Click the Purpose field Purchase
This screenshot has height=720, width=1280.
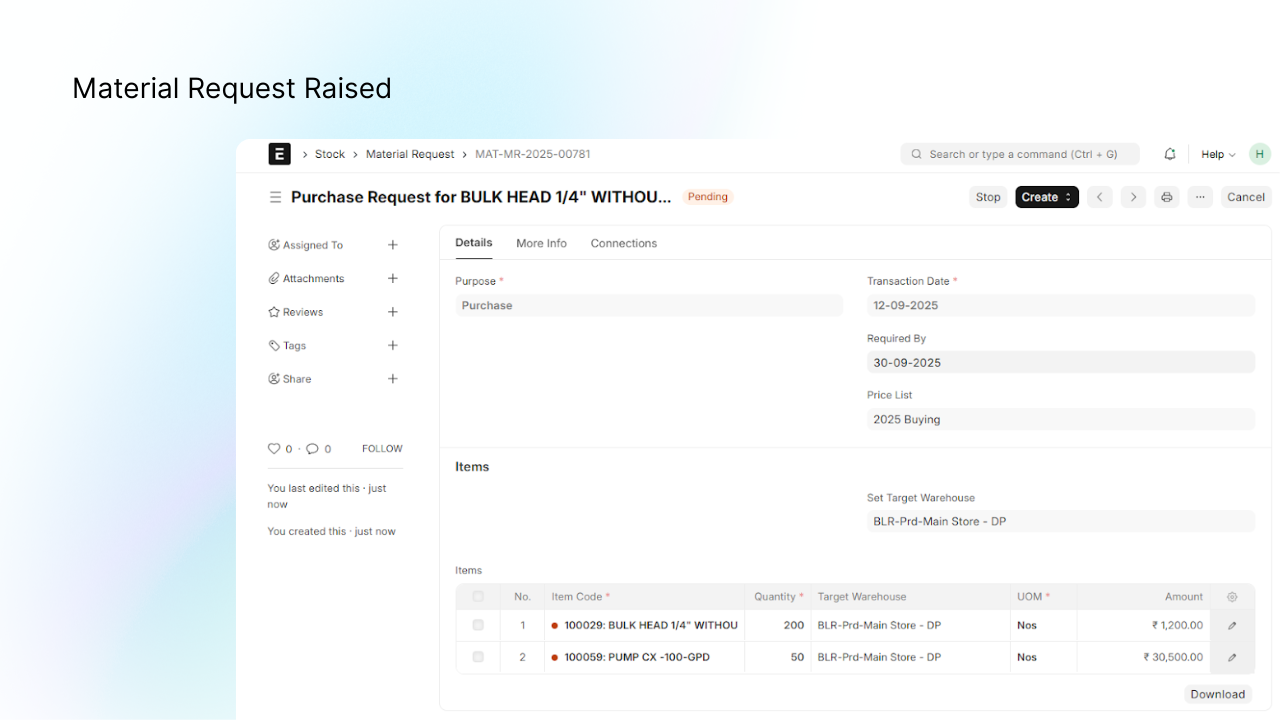click(x=649, y=306)
